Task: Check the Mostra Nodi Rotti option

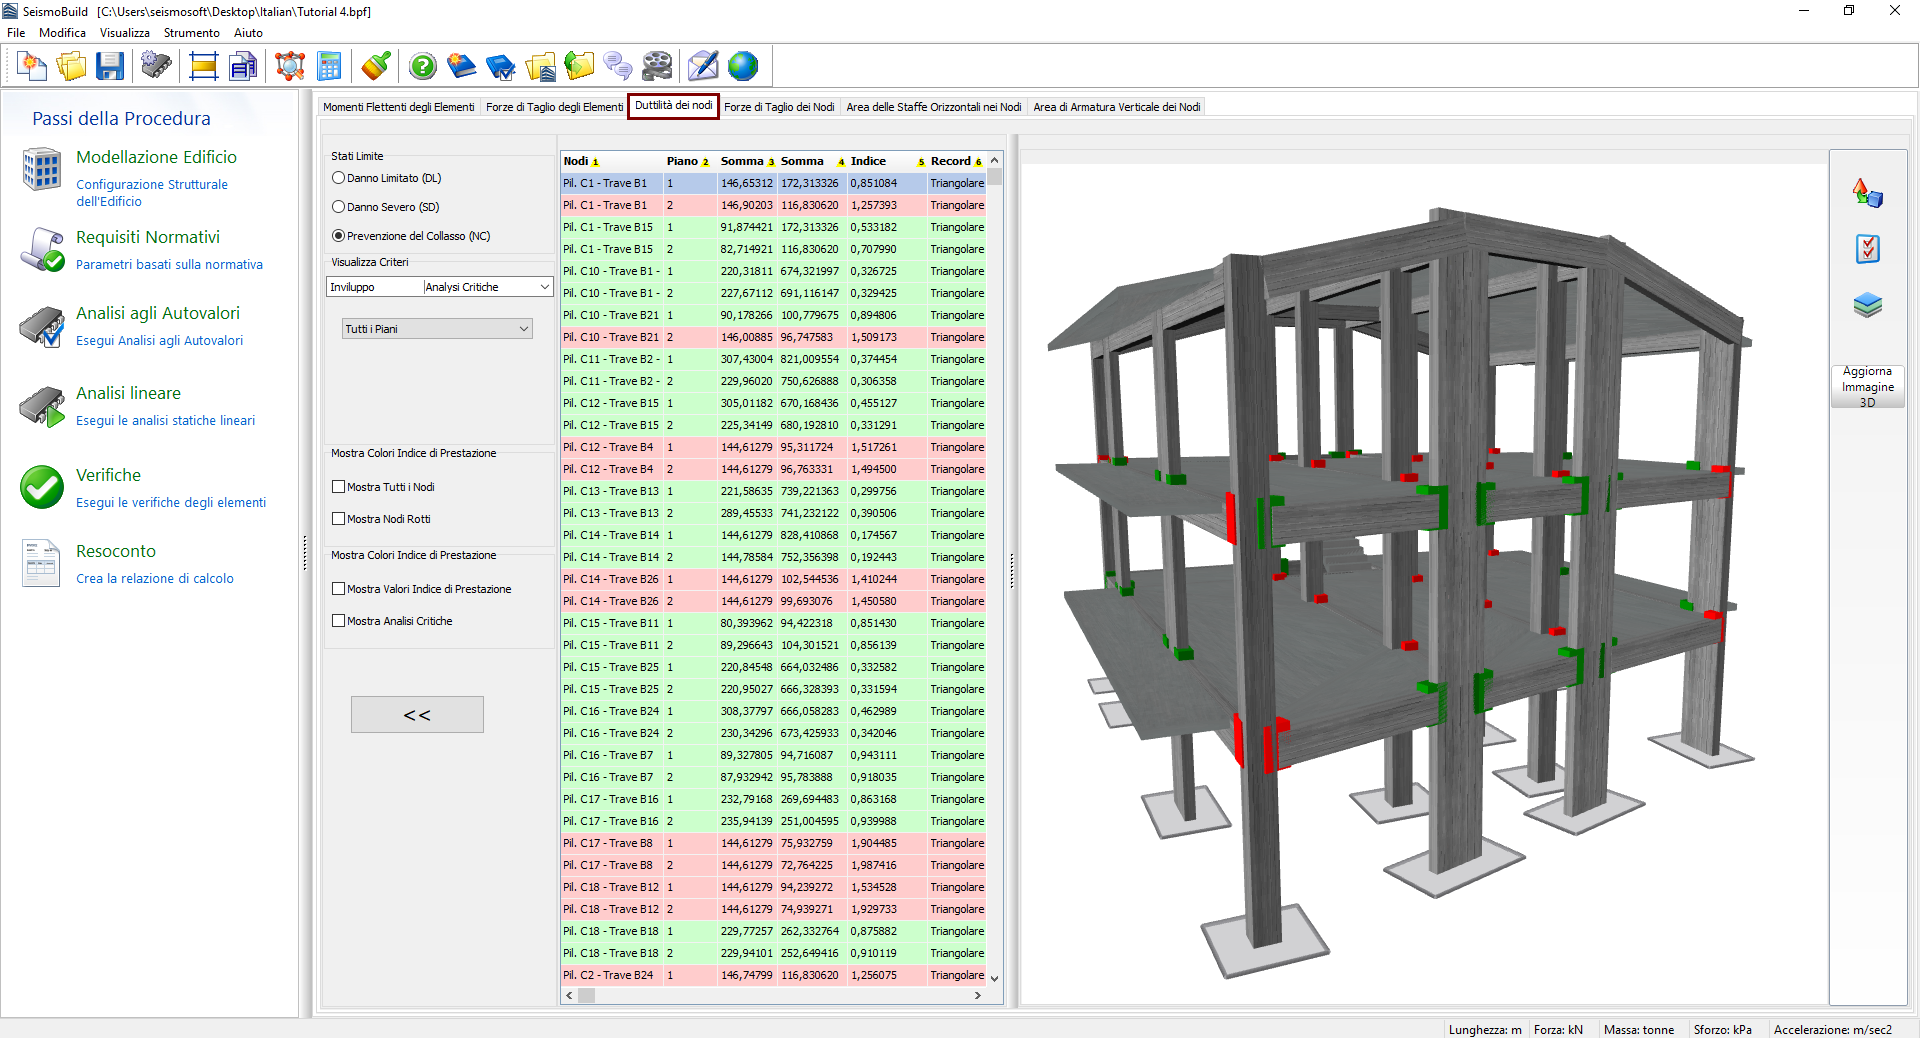Action: pyautogui.click(x=339, y=519)
